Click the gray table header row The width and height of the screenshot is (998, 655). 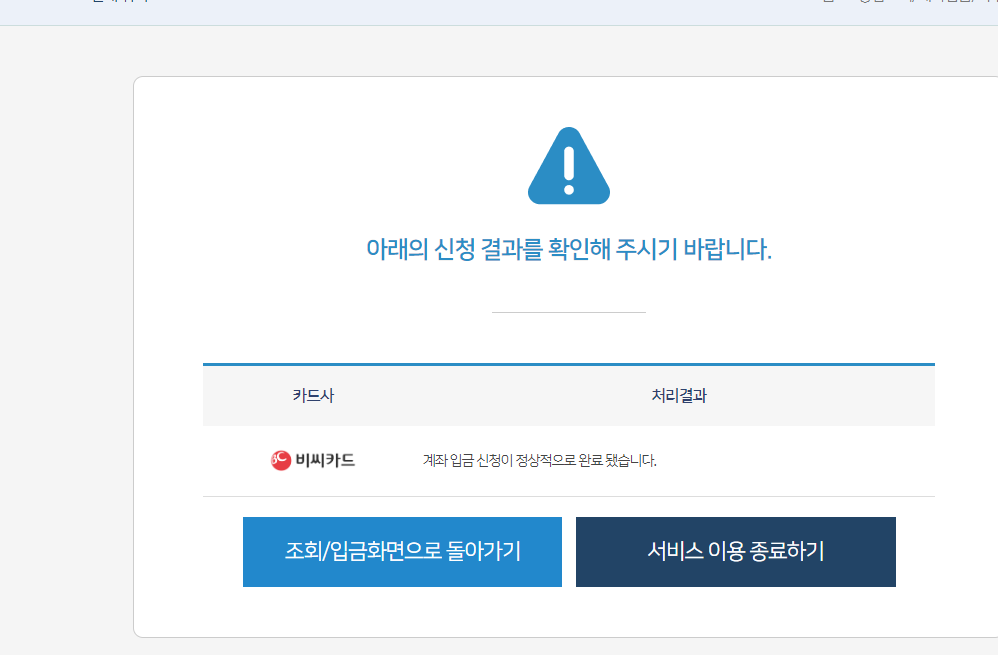coord(569,395)
